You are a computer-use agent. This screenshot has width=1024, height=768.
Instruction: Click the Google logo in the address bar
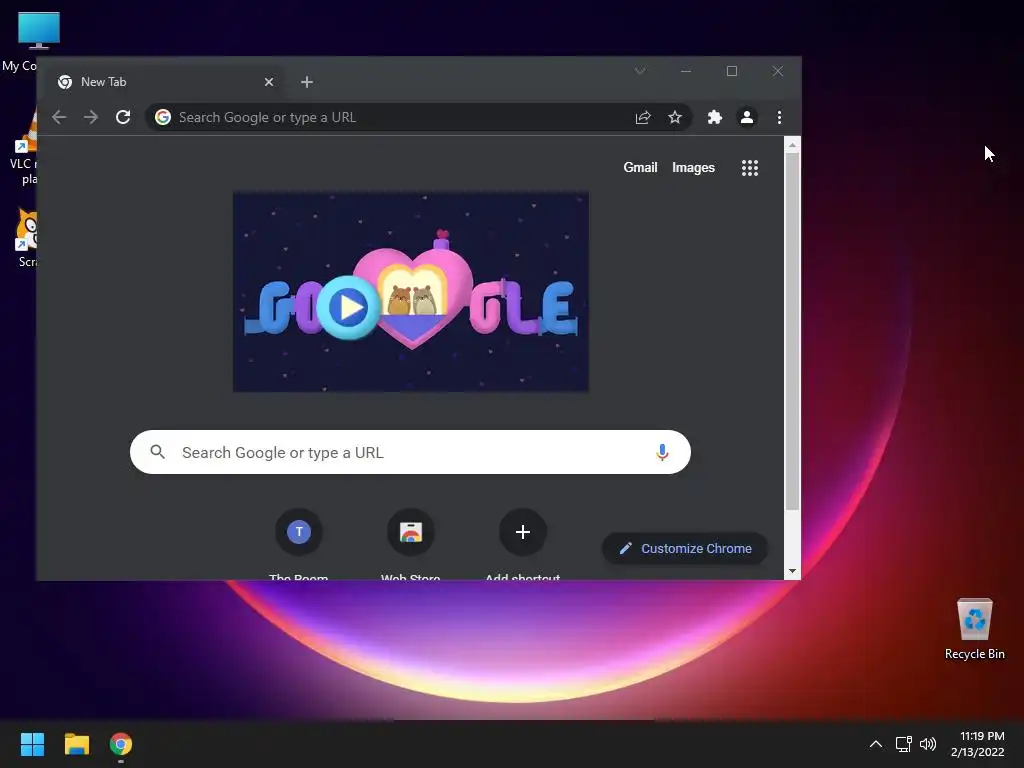(163, 117)
